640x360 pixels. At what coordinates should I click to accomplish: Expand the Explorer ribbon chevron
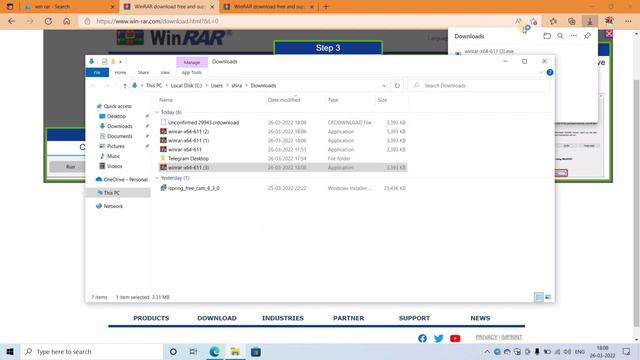pyautogui.click(x=541, y=72)
